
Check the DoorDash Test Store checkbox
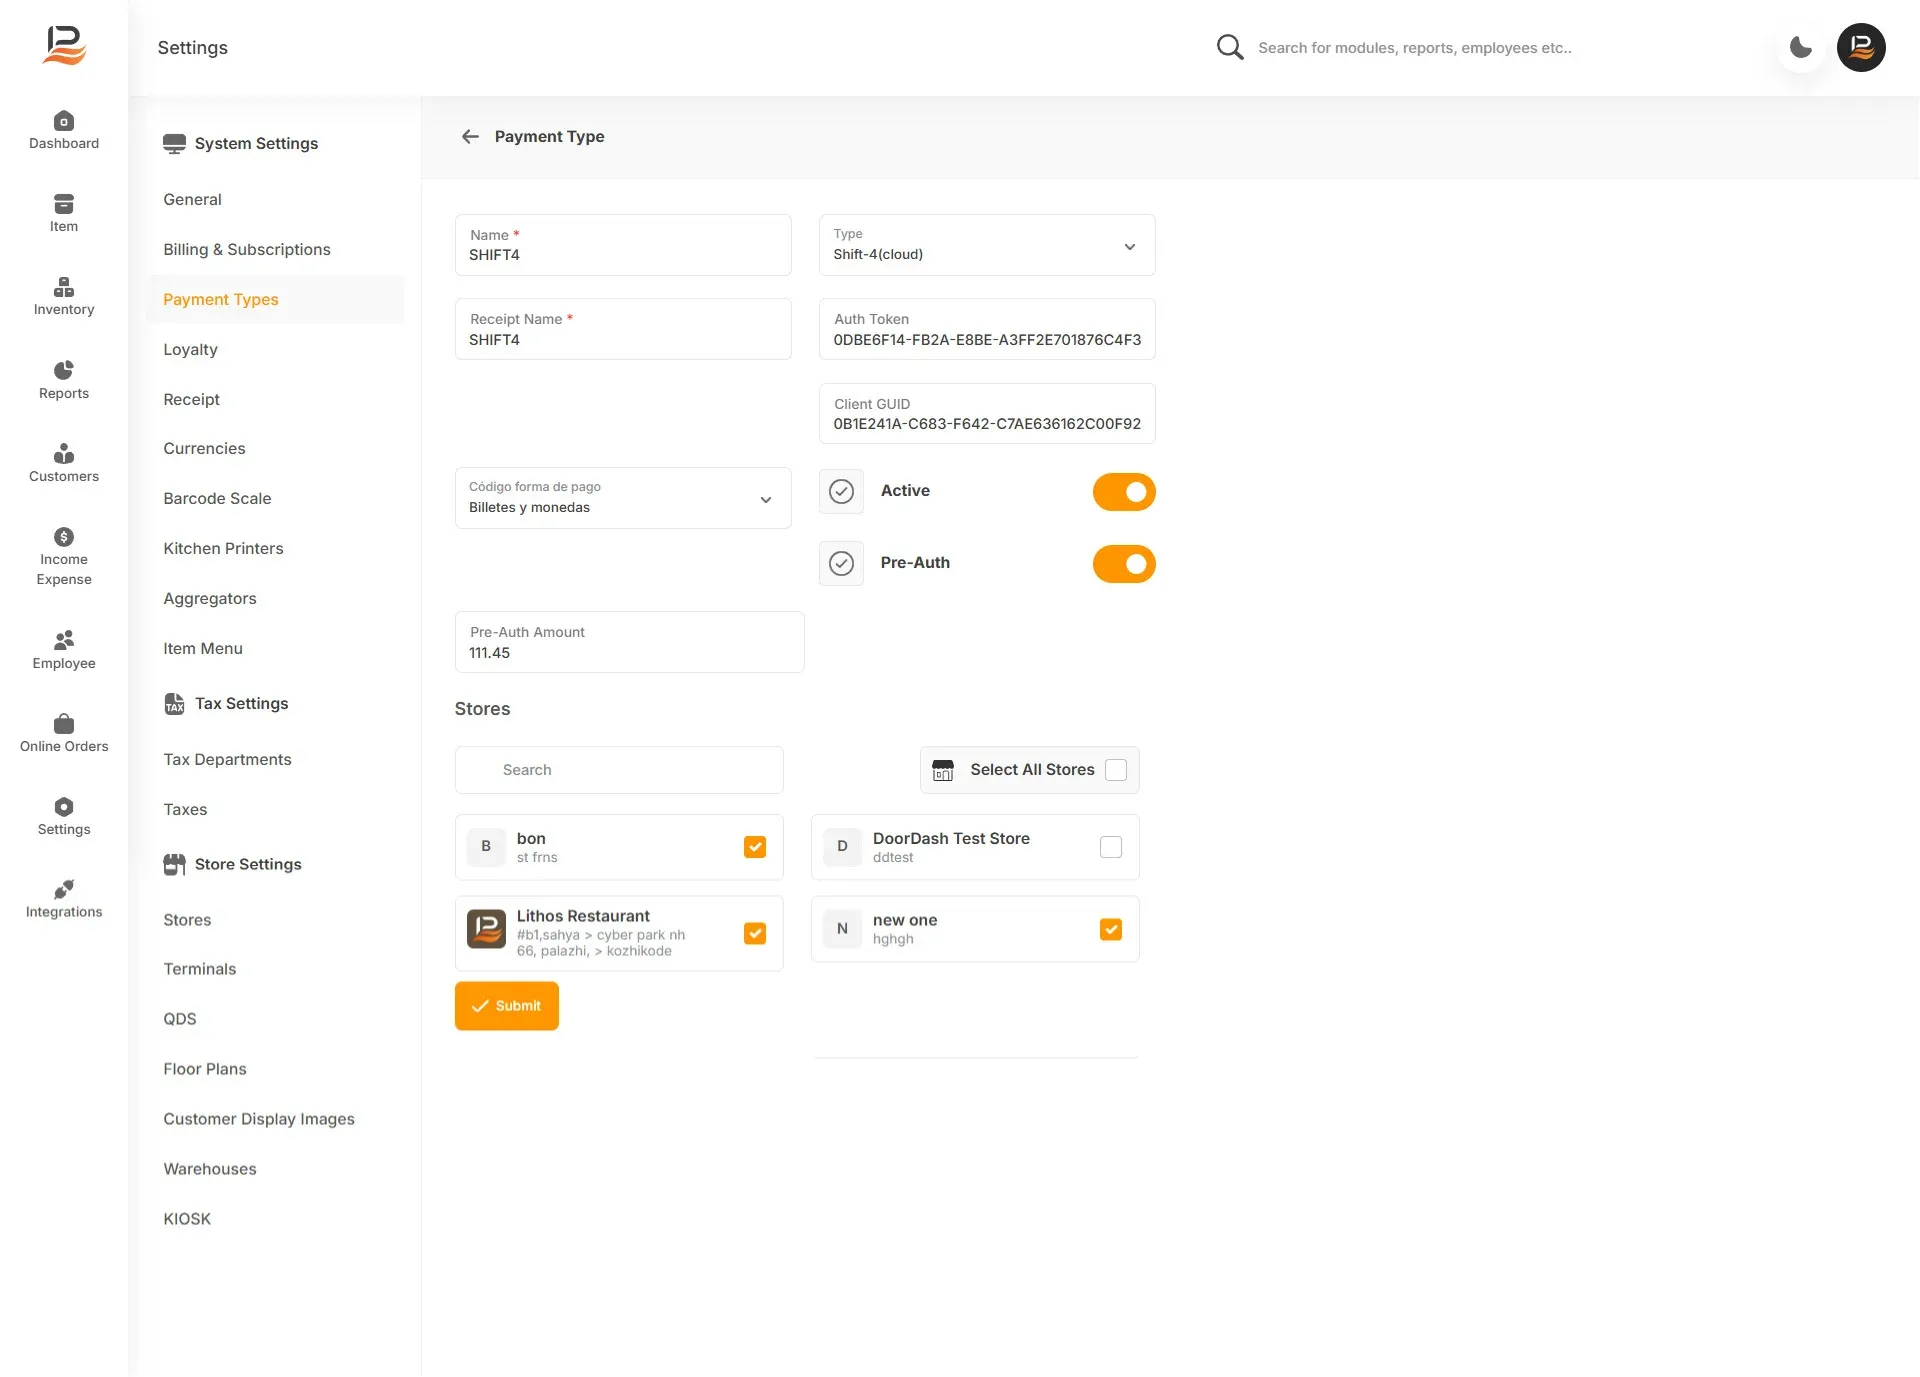[1111, 847]
